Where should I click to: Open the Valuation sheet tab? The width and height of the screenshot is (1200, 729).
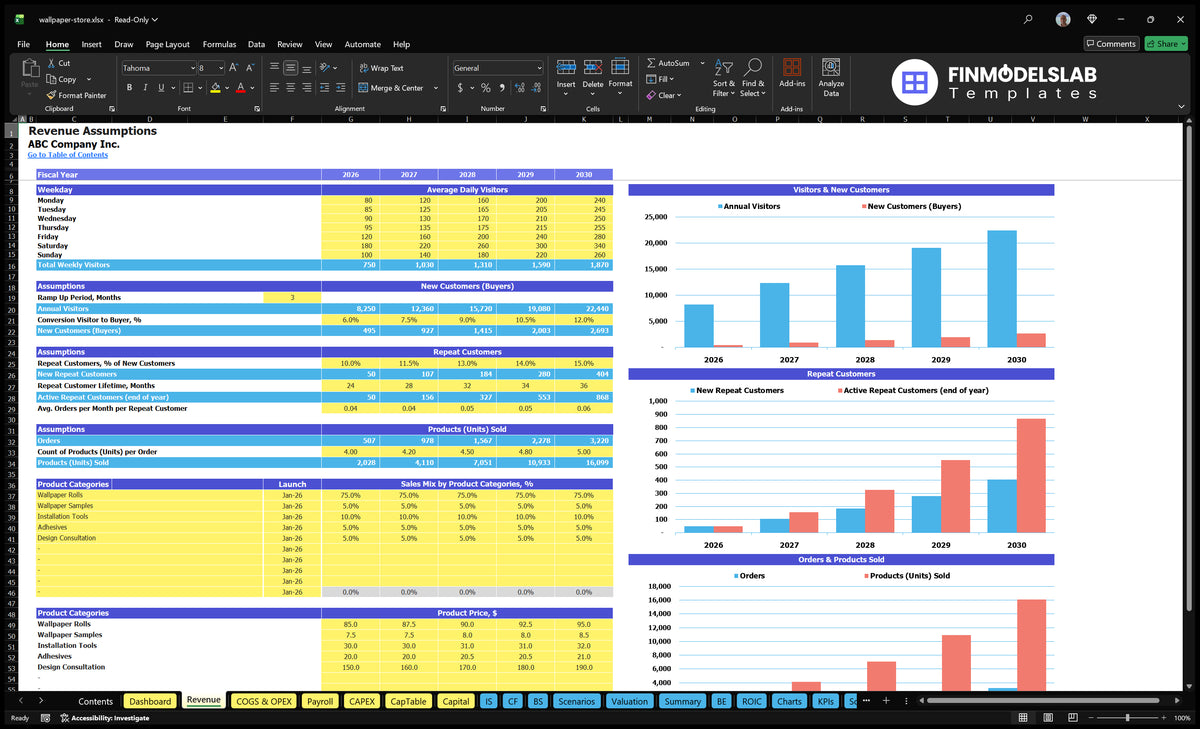tap(629, 701)
